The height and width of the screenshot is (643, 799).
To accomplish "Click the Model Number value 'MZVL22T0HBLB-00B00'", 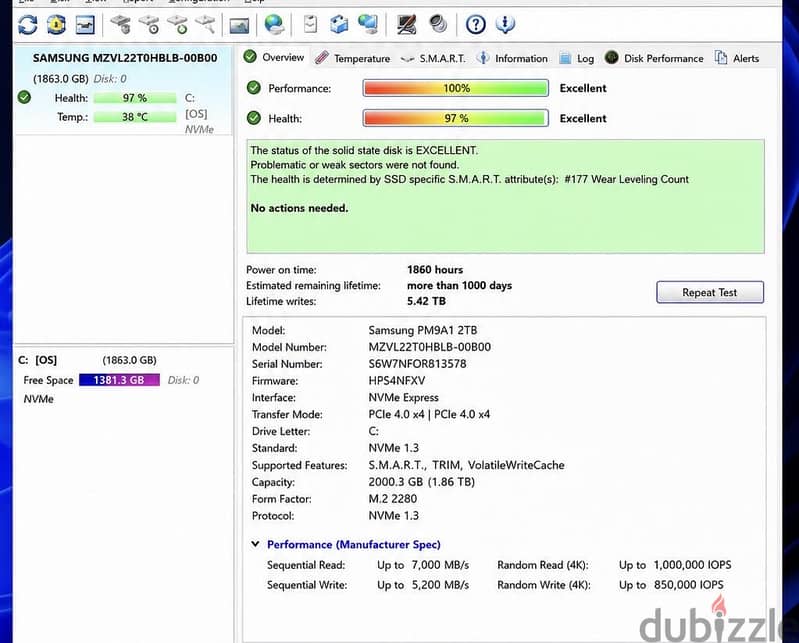I will pyautogui.click(x=430, y=347).
